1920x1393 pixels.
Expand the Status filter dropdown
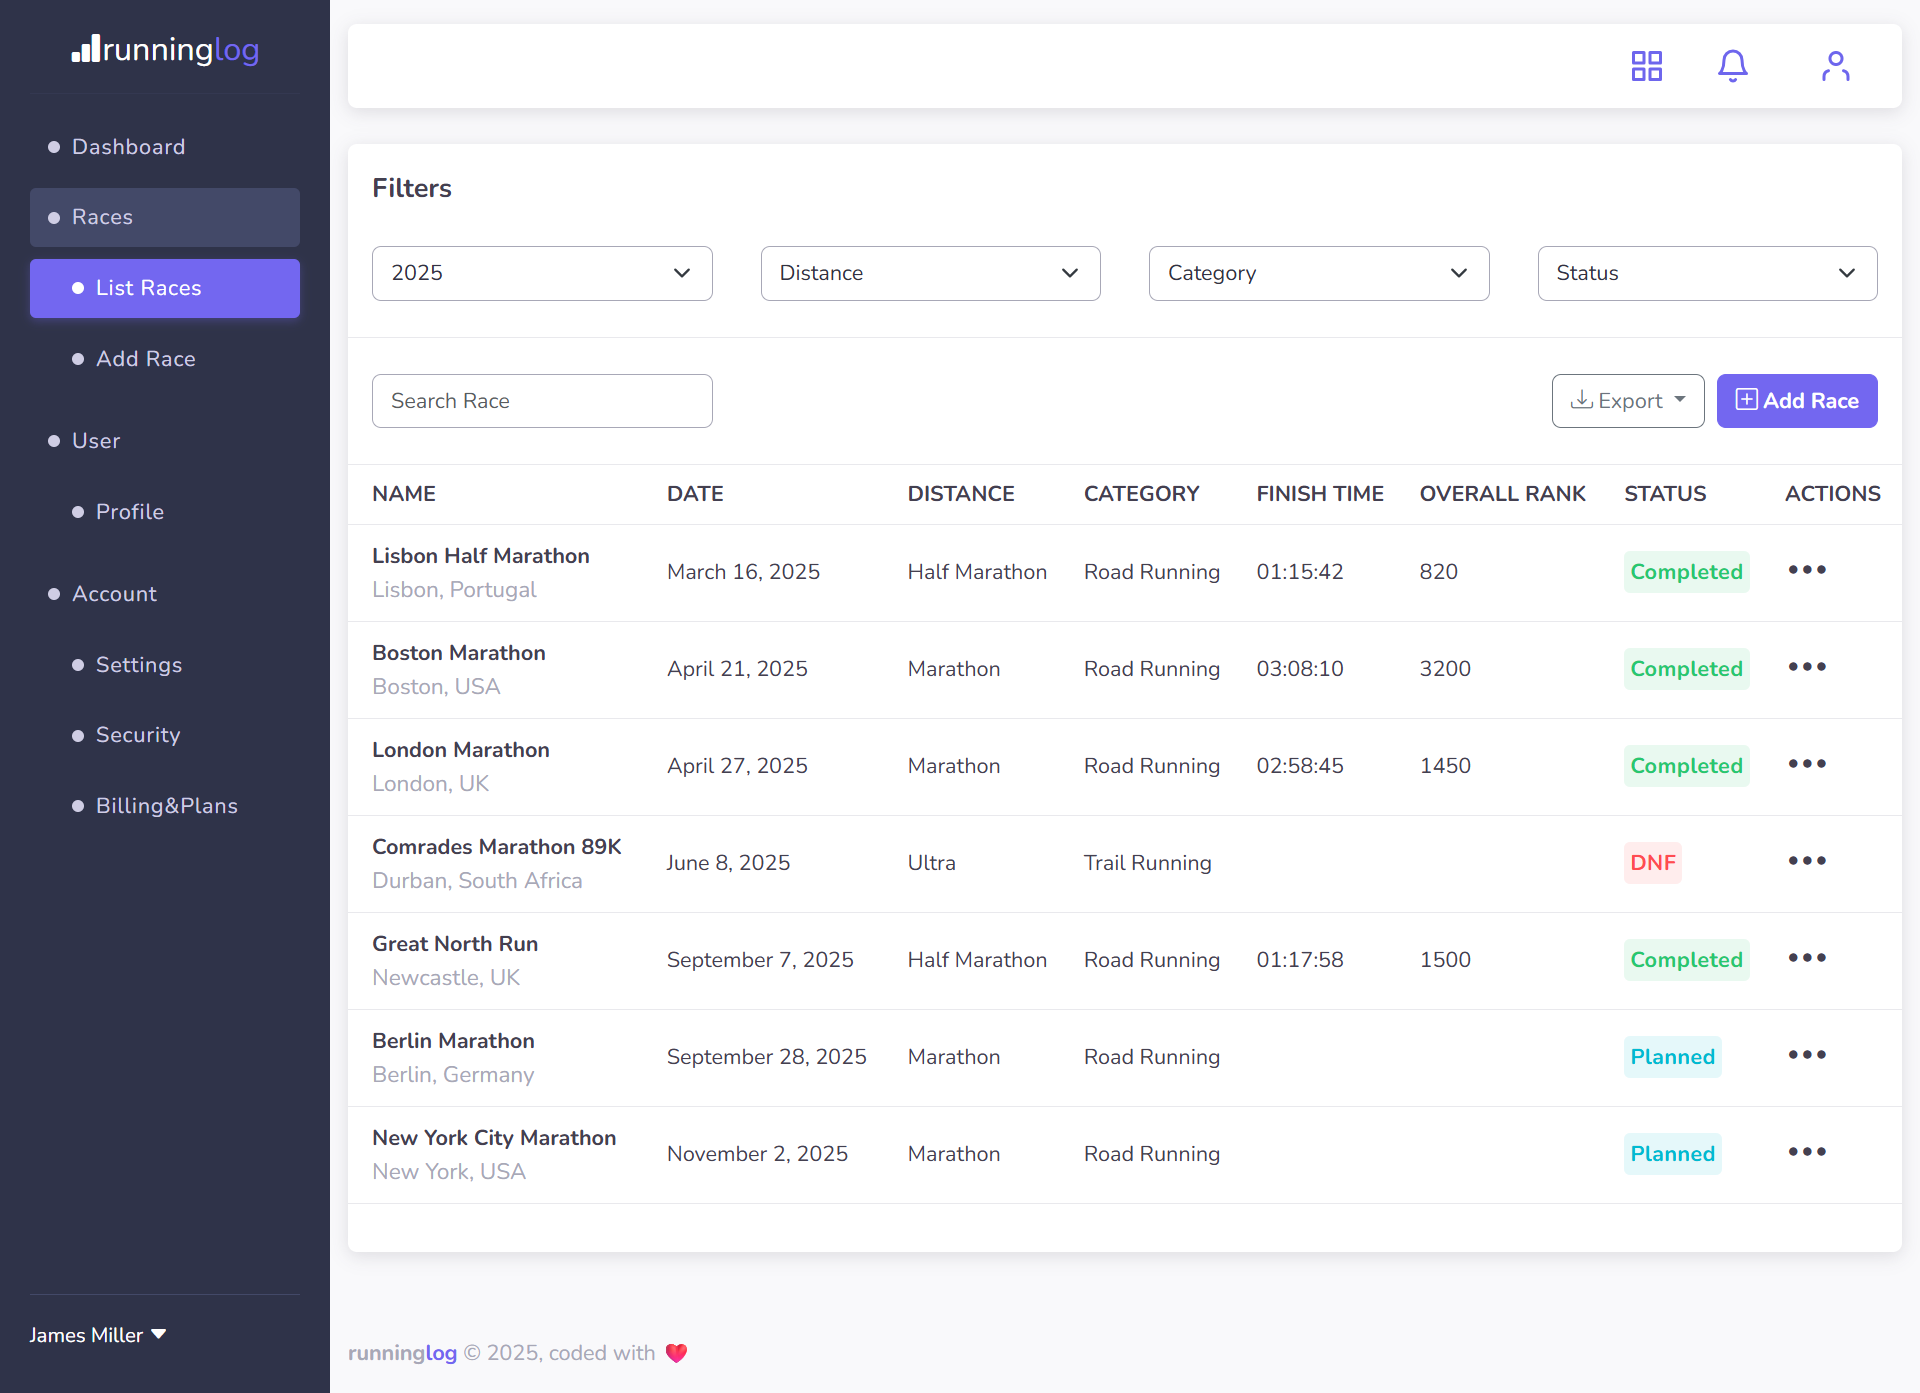click(1706, 273)
